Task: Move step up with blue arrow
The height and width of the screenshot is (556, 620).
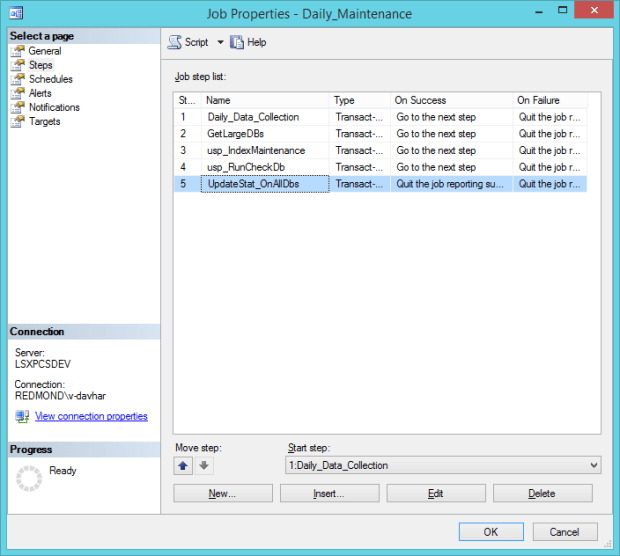Action: pyautogui.click(x=183, y=465)
